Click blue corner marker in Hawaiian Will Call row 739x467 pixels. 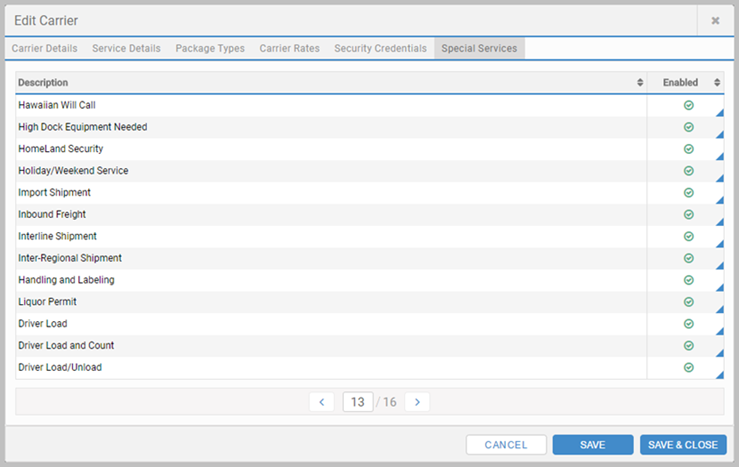(720, 113)
